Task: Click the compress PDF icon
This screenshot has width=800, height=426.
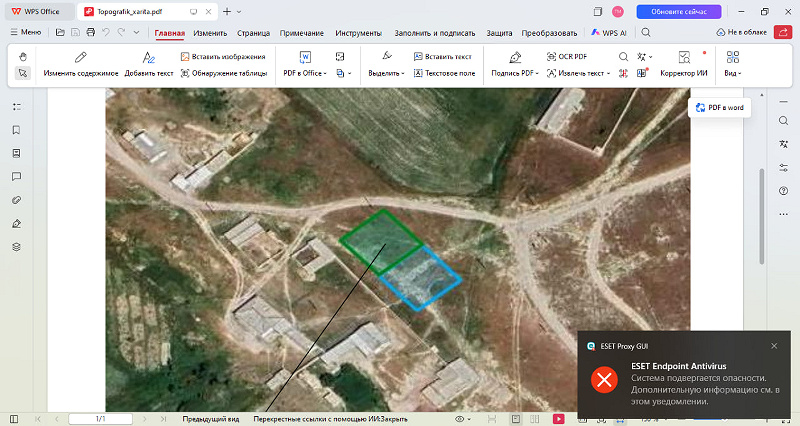Action: click(x=623, y=73)
